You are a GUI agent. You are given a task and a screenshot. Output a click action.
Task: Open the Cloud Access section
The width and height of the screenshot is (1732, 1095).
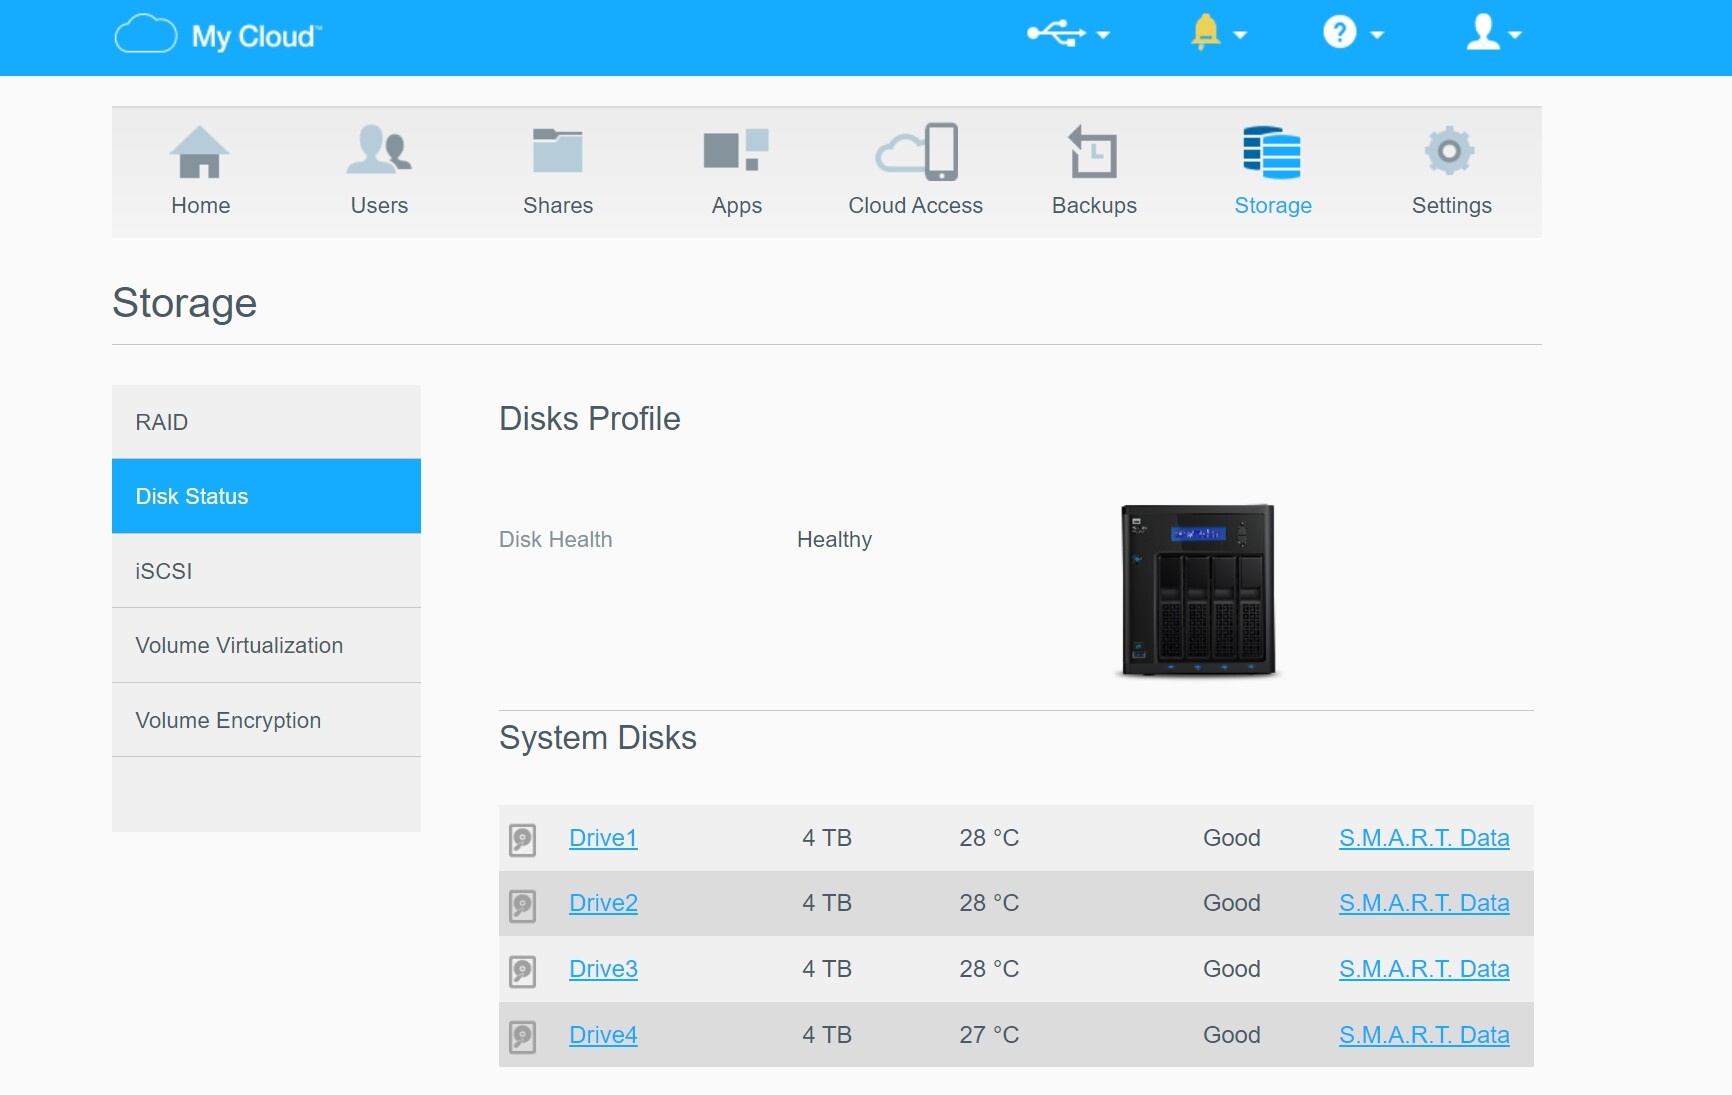click(915, 172)
